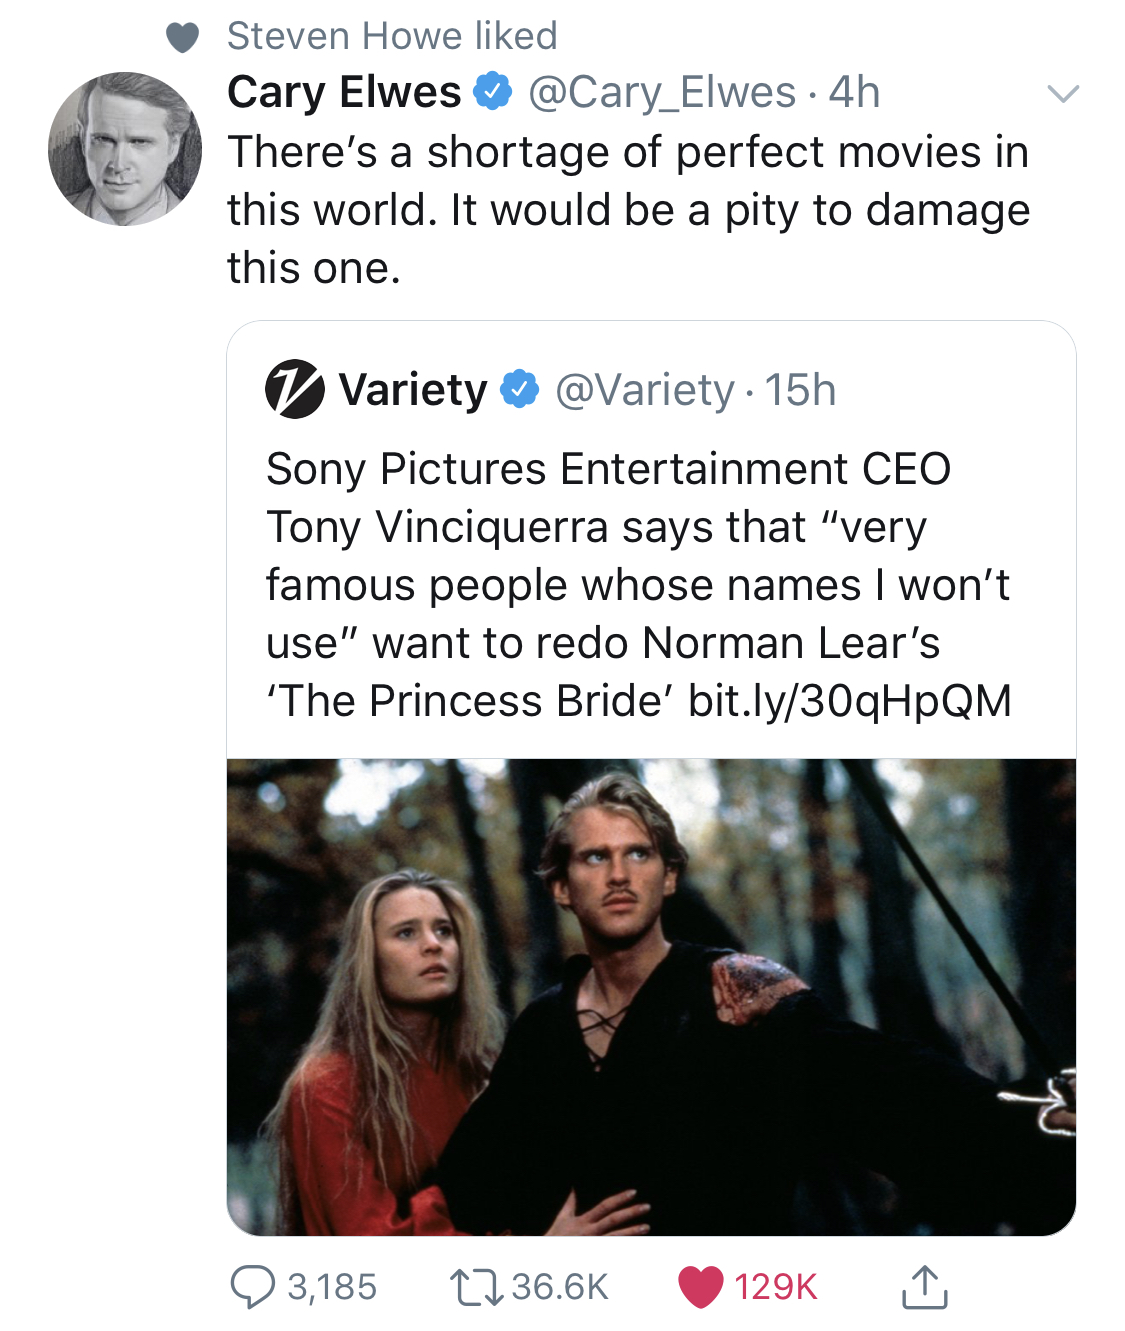The width and height of the screenshot is (1125, 1331).
Task: Tap gray heart beside Steven Howe liked
Action: coord(182,38)
